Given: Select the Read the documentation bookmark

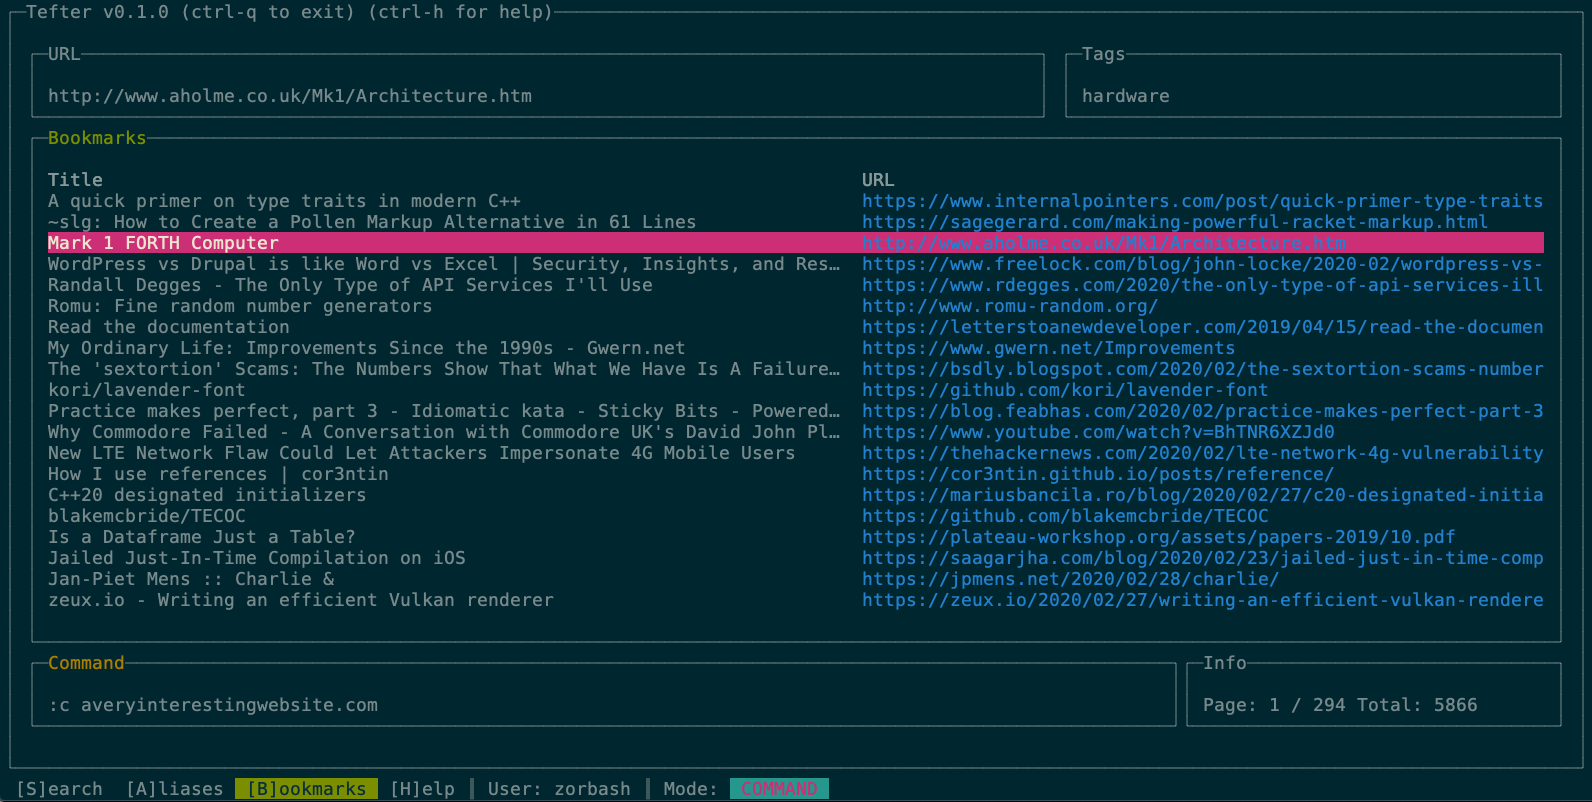Looking at the screenshot, I should coord(169,327).
